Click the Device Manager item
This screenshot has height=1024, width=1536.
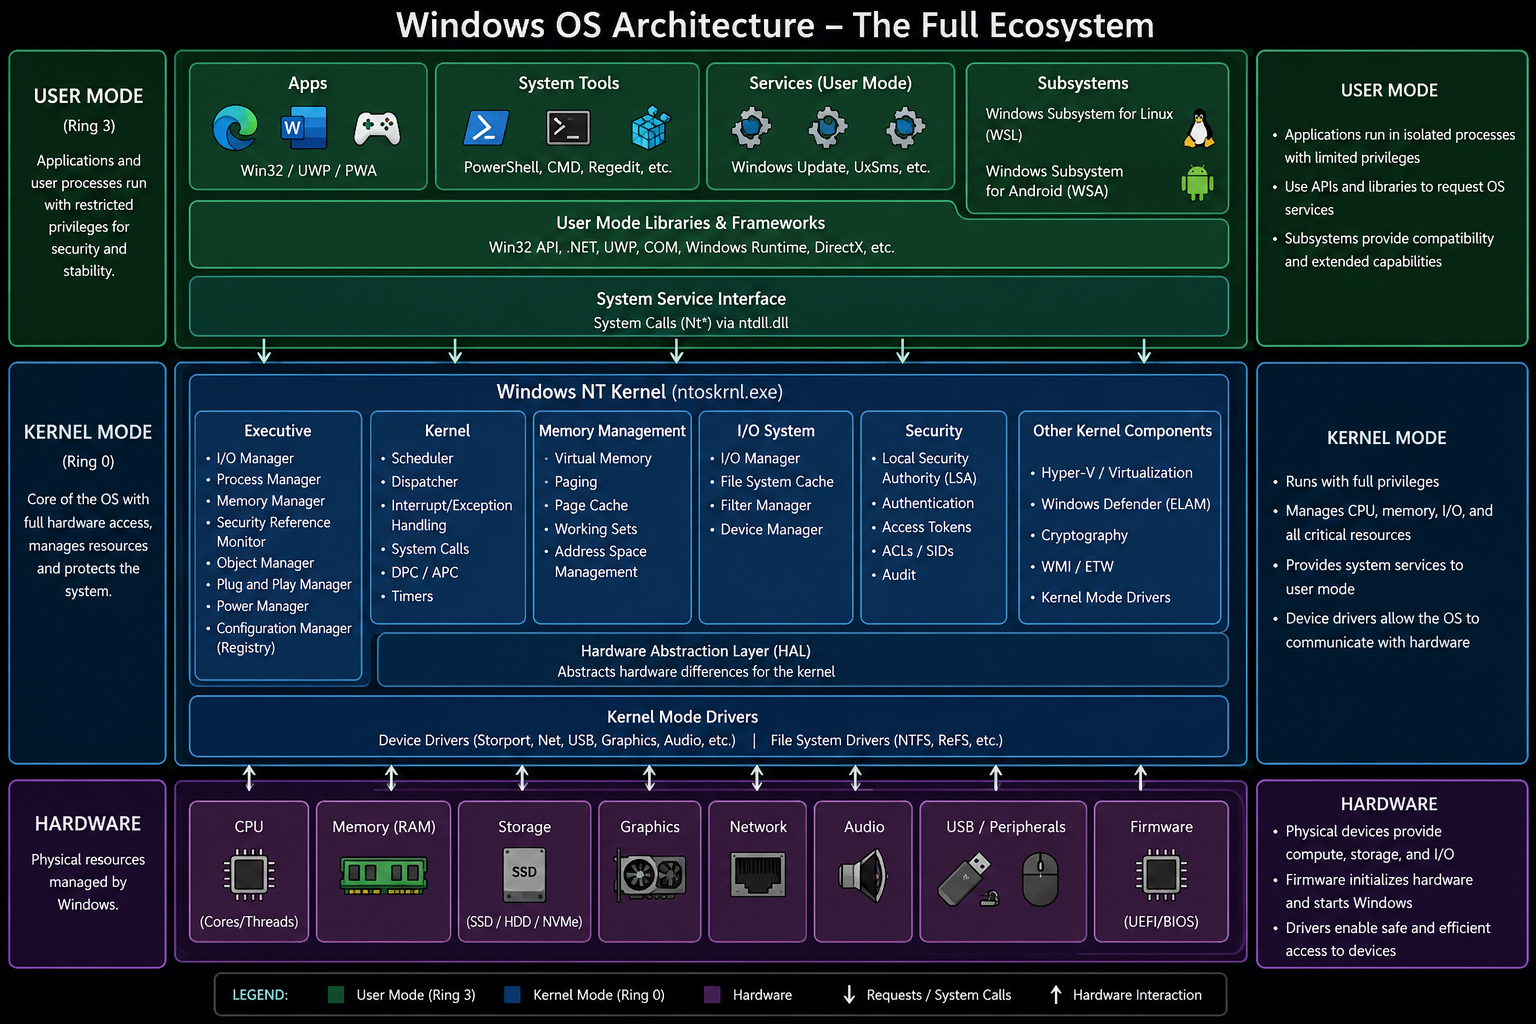click(x=771, y=530)
